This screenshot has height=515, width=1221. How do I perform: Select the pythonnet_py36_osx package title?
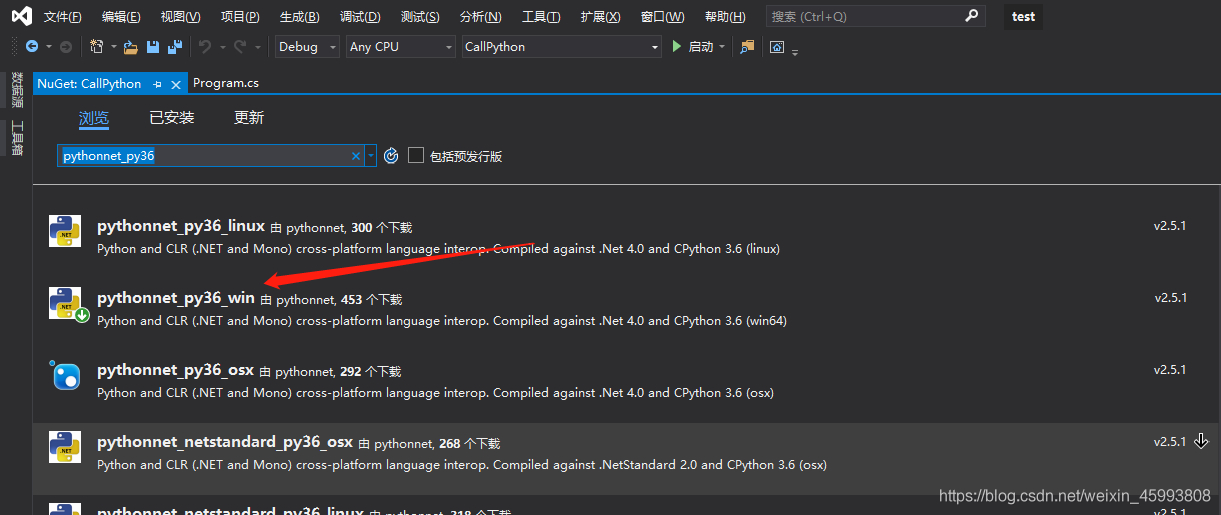pos(176,370)
